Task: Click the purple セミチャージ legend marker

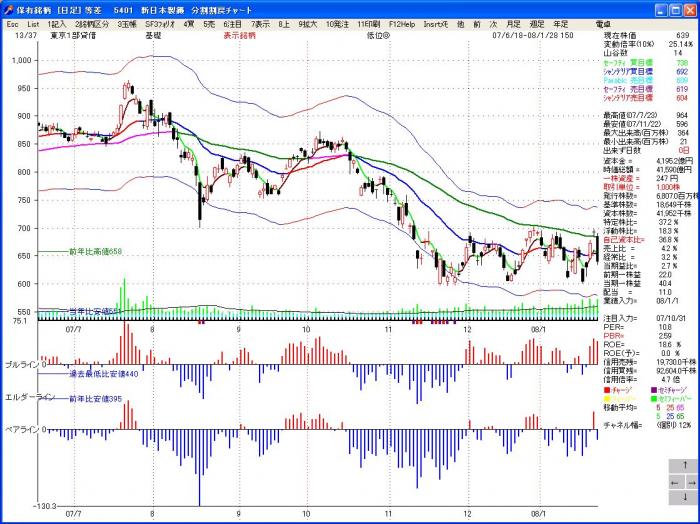Action: [x=654, y=388]
